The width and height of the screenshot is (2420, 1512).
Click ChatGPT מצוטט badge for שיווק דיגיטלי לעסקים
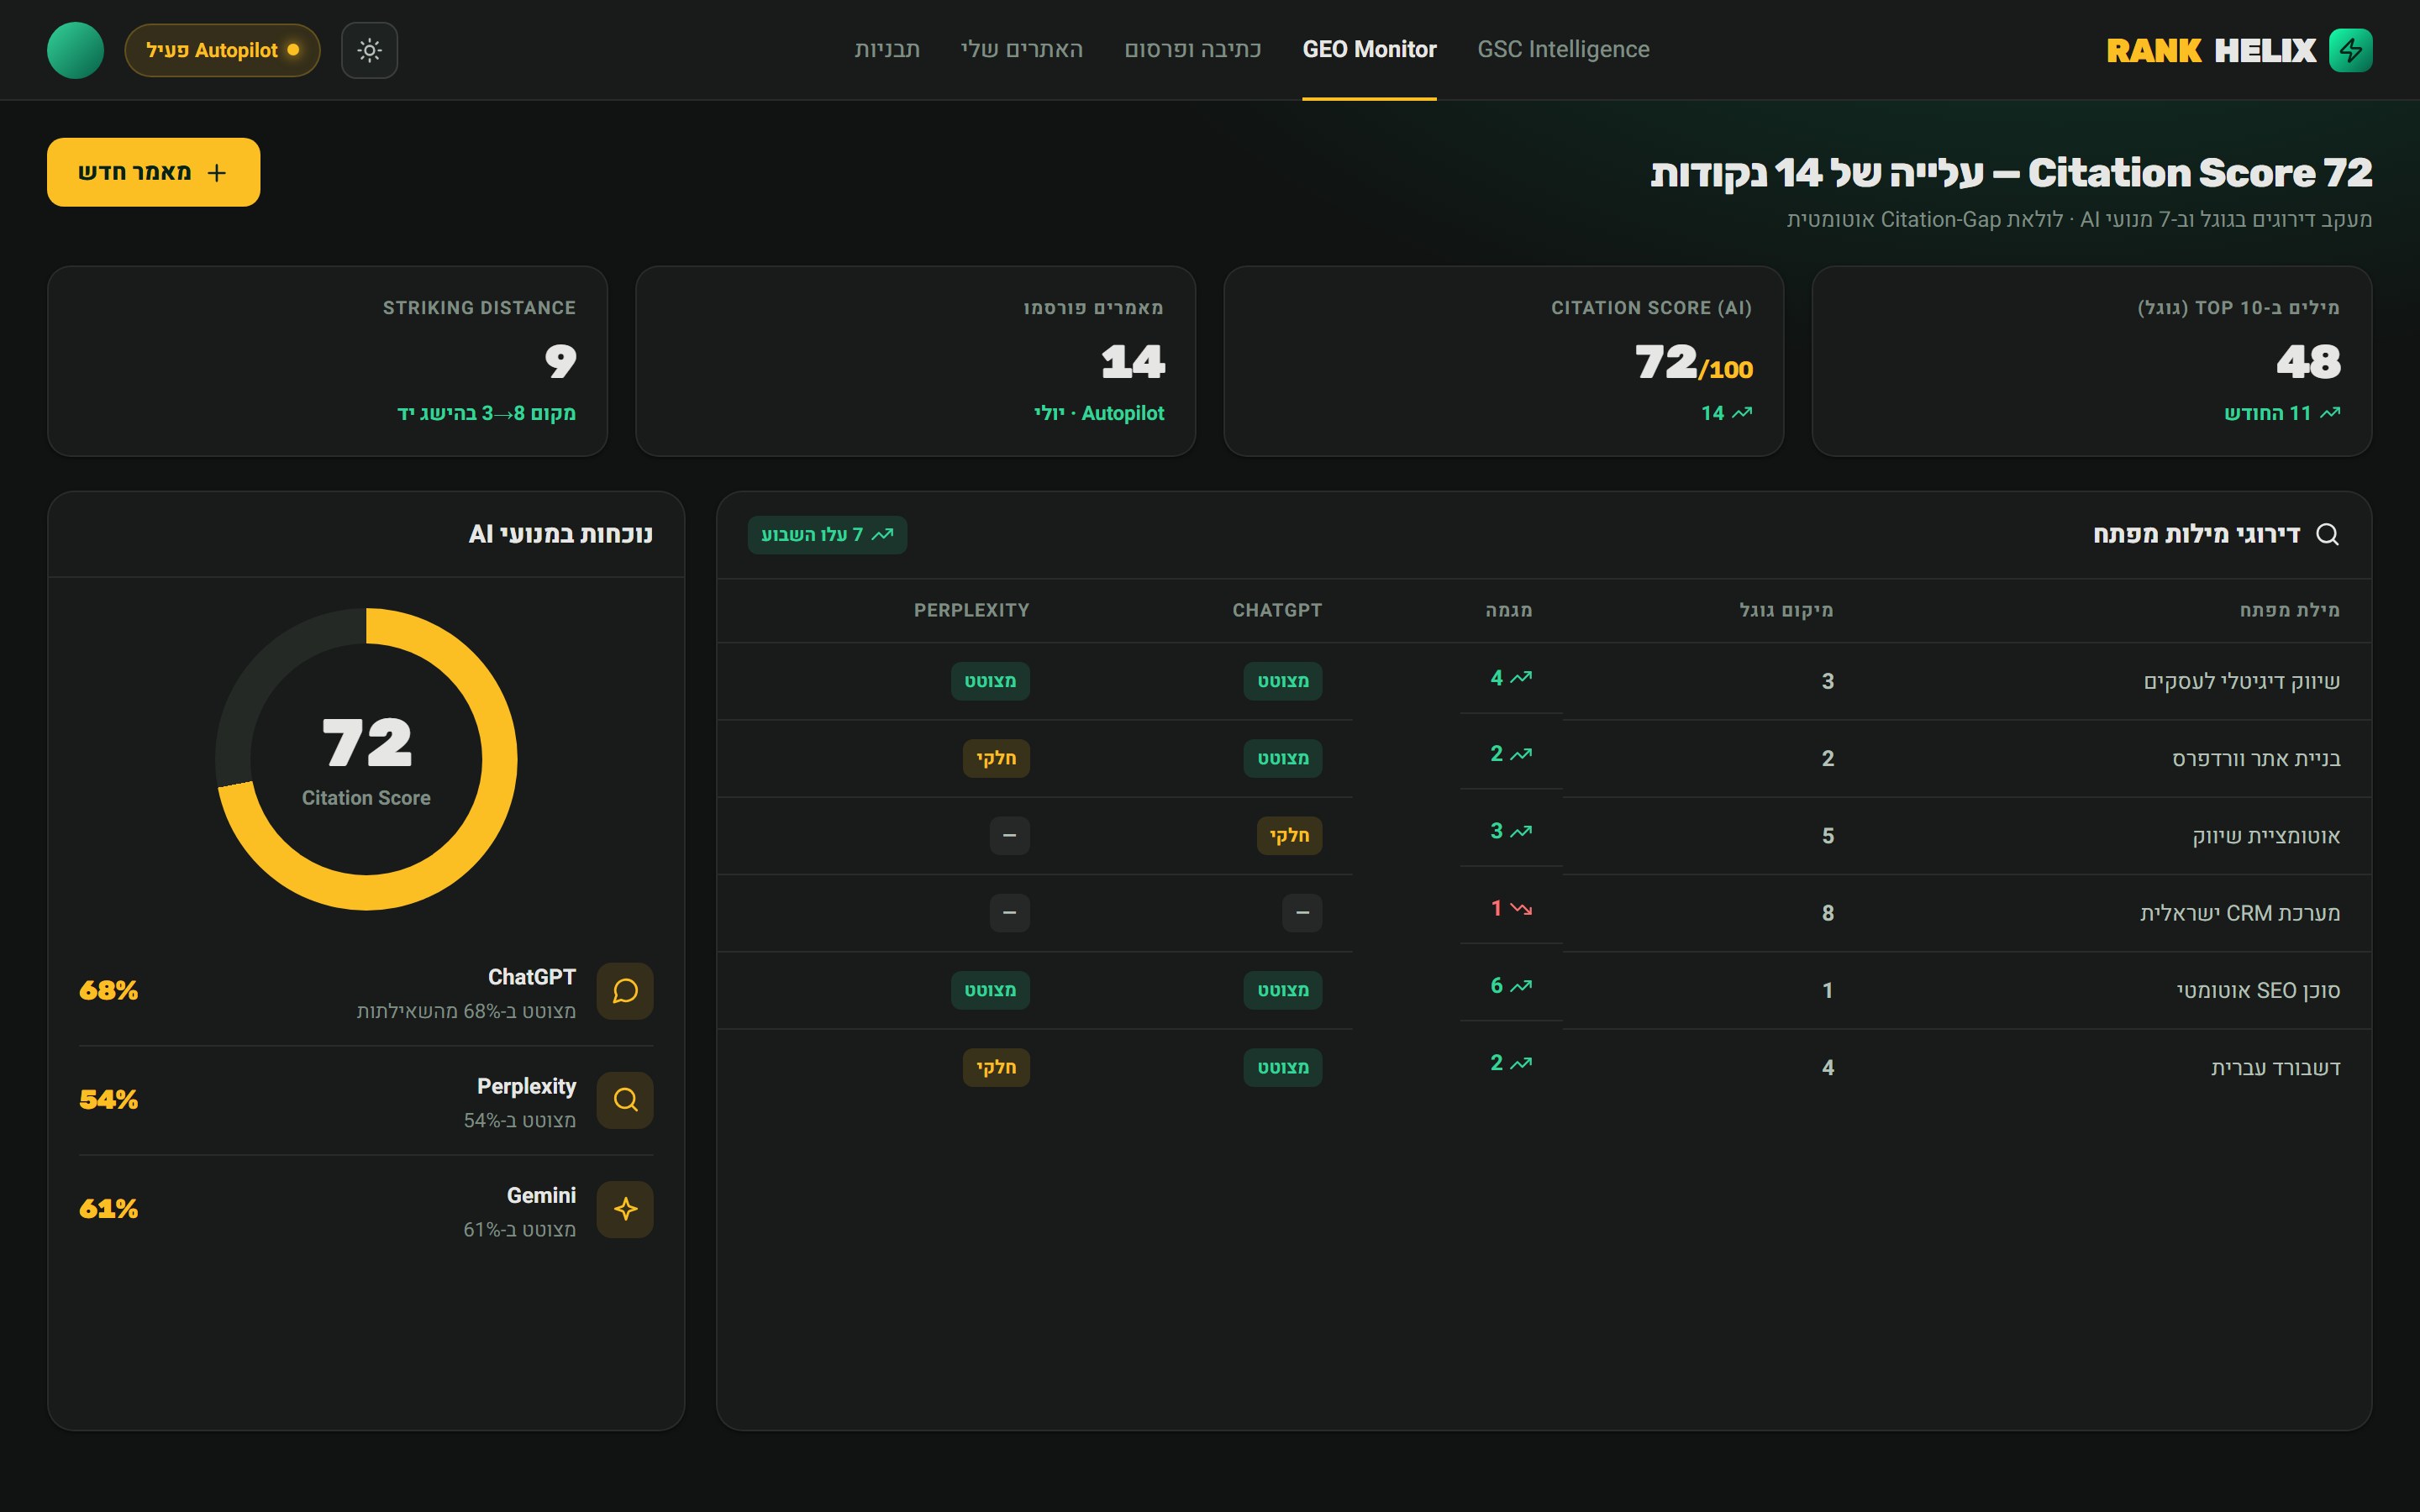(1282, 681)
